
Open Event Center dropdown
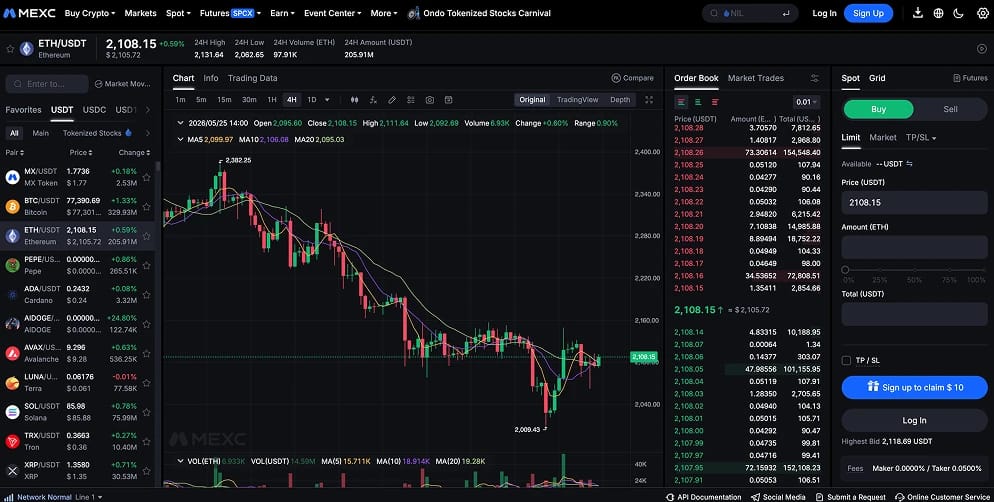pos(333,13)
